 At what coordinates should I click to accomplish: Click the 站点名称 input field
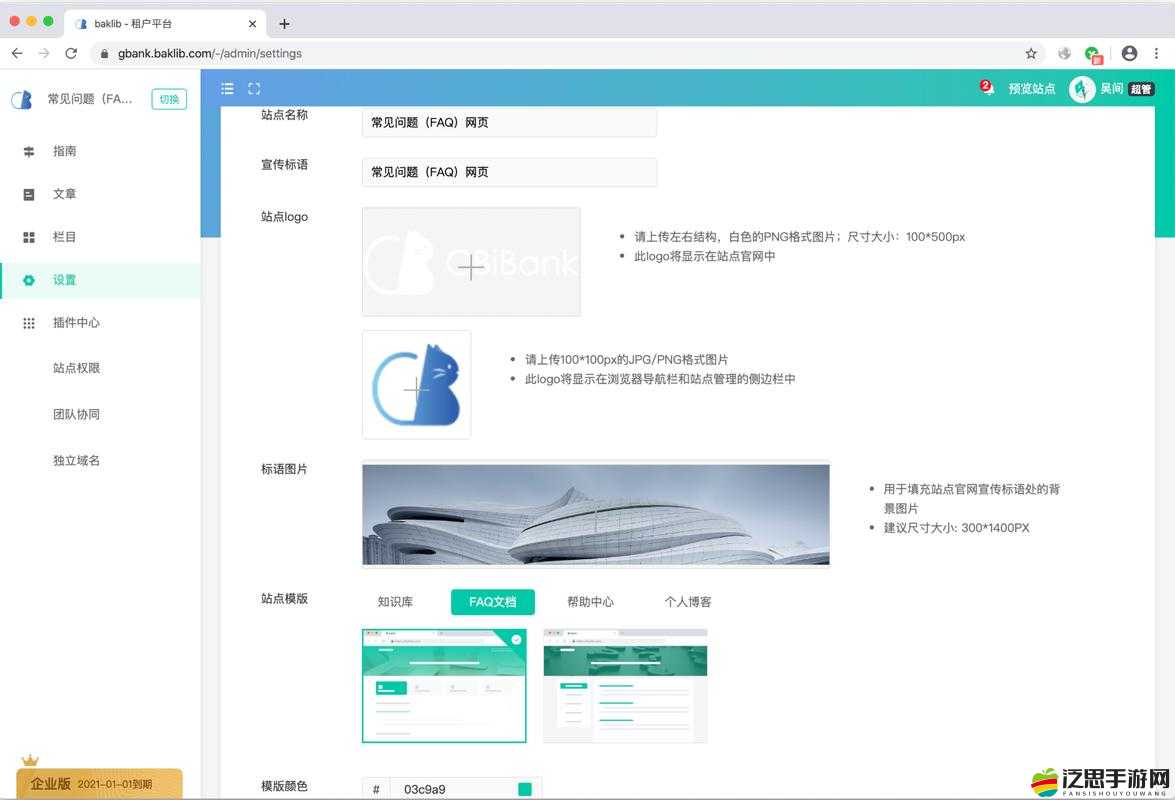(508, 121)
